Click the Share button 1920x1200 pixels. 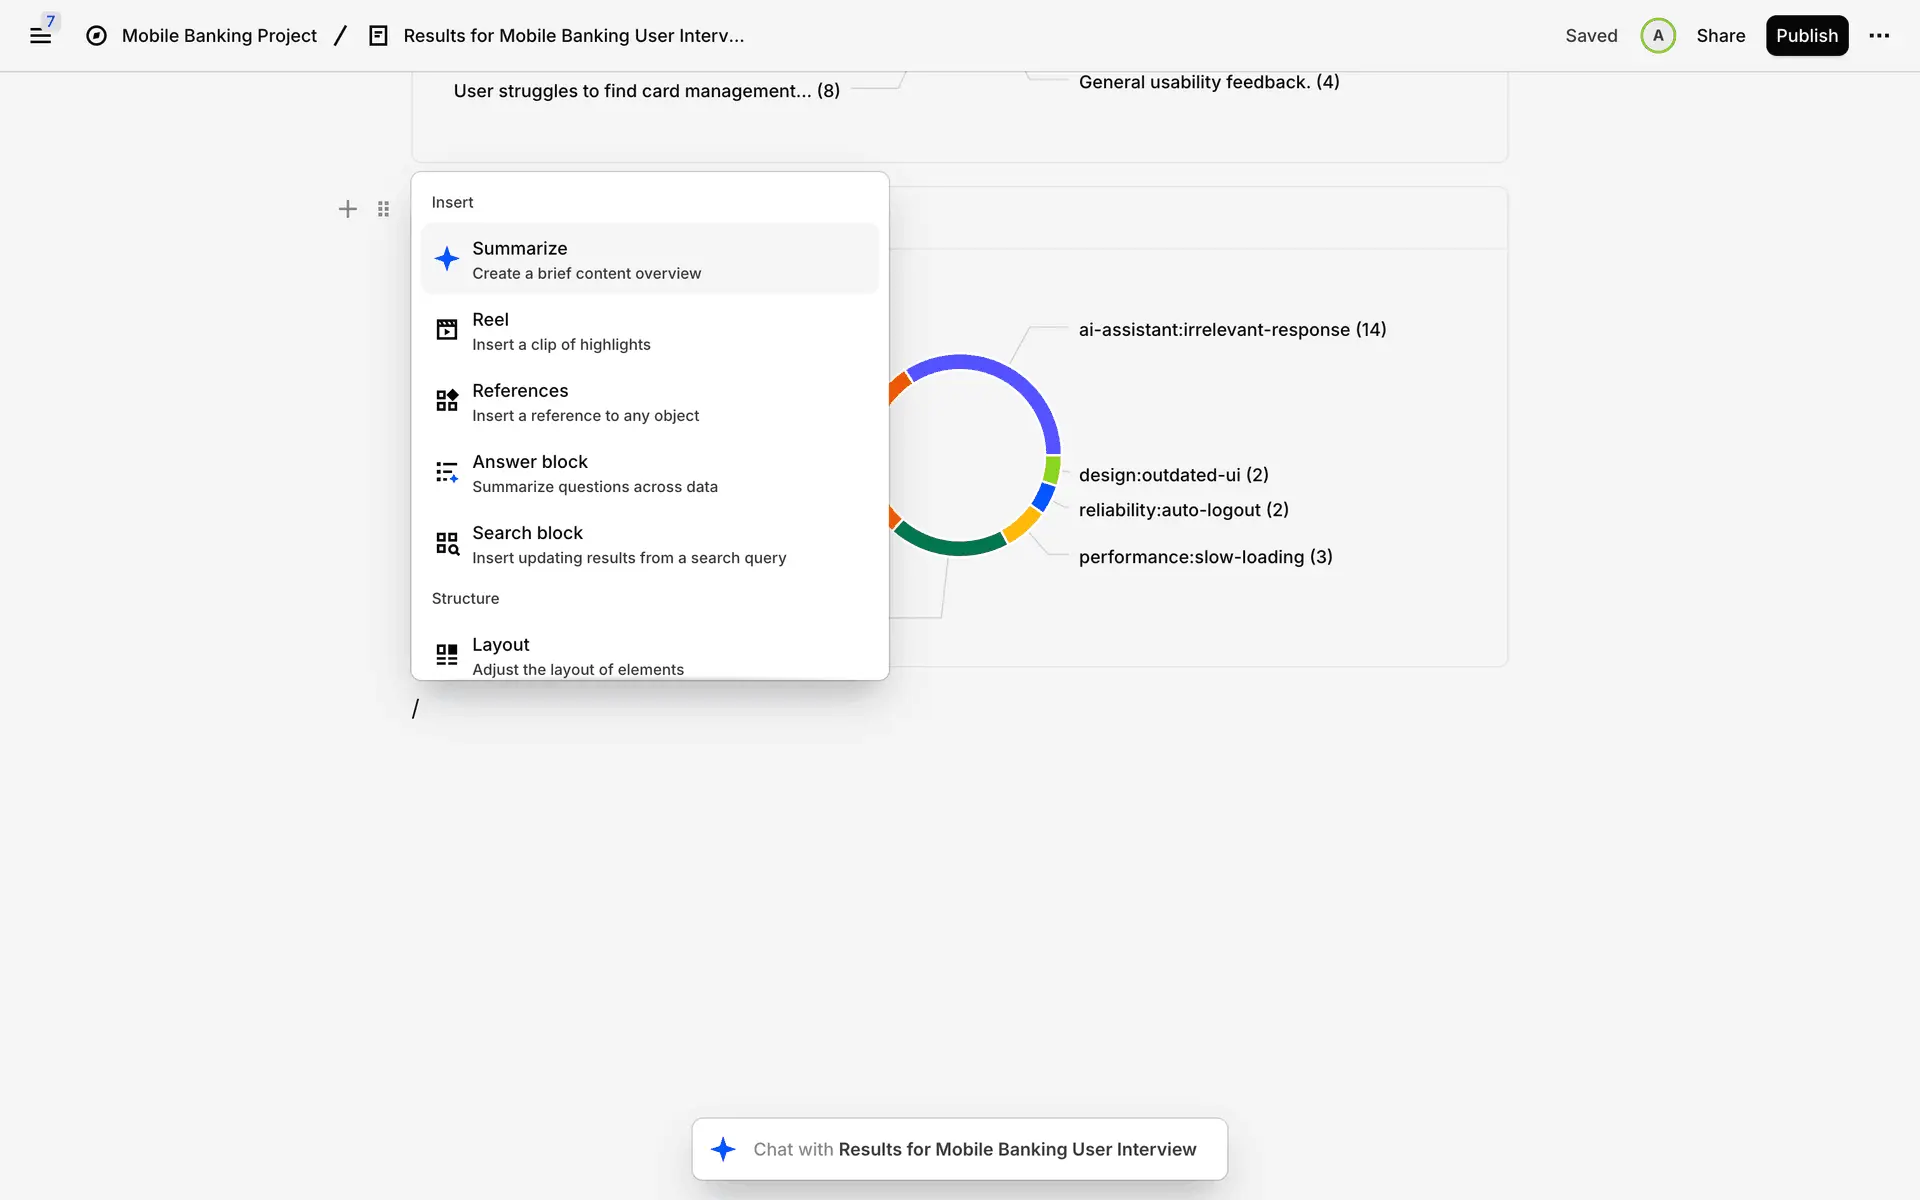point(1720,36)
